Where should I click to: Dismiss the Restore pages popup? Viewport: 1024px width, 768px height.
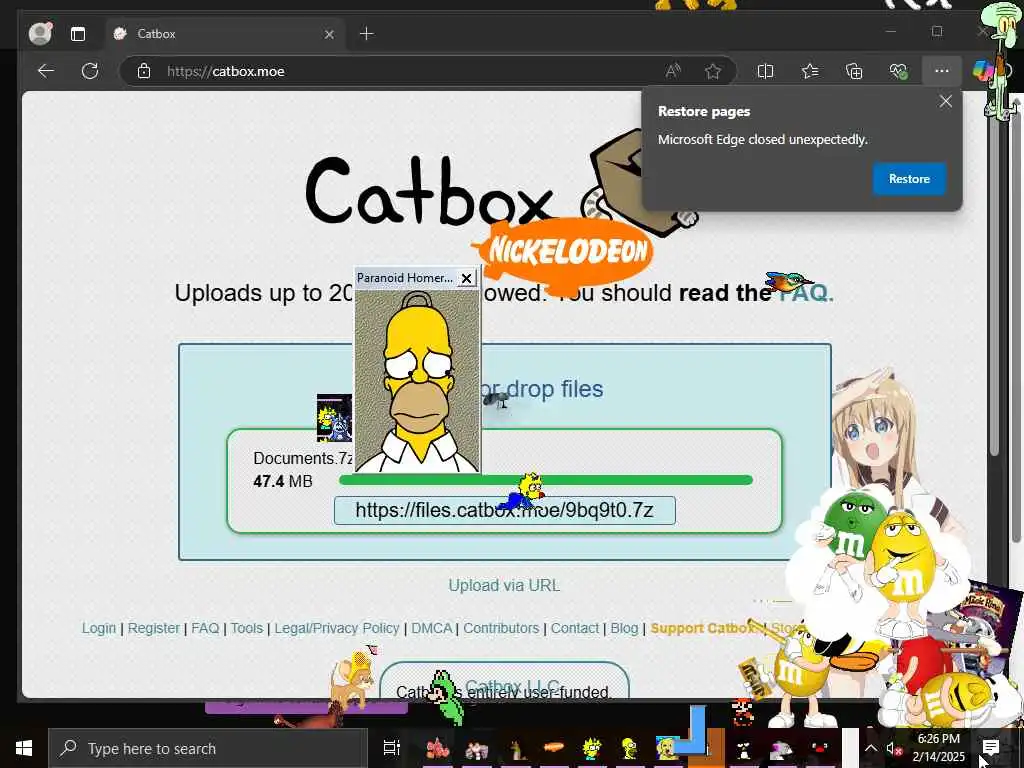(x=946, y=101)
